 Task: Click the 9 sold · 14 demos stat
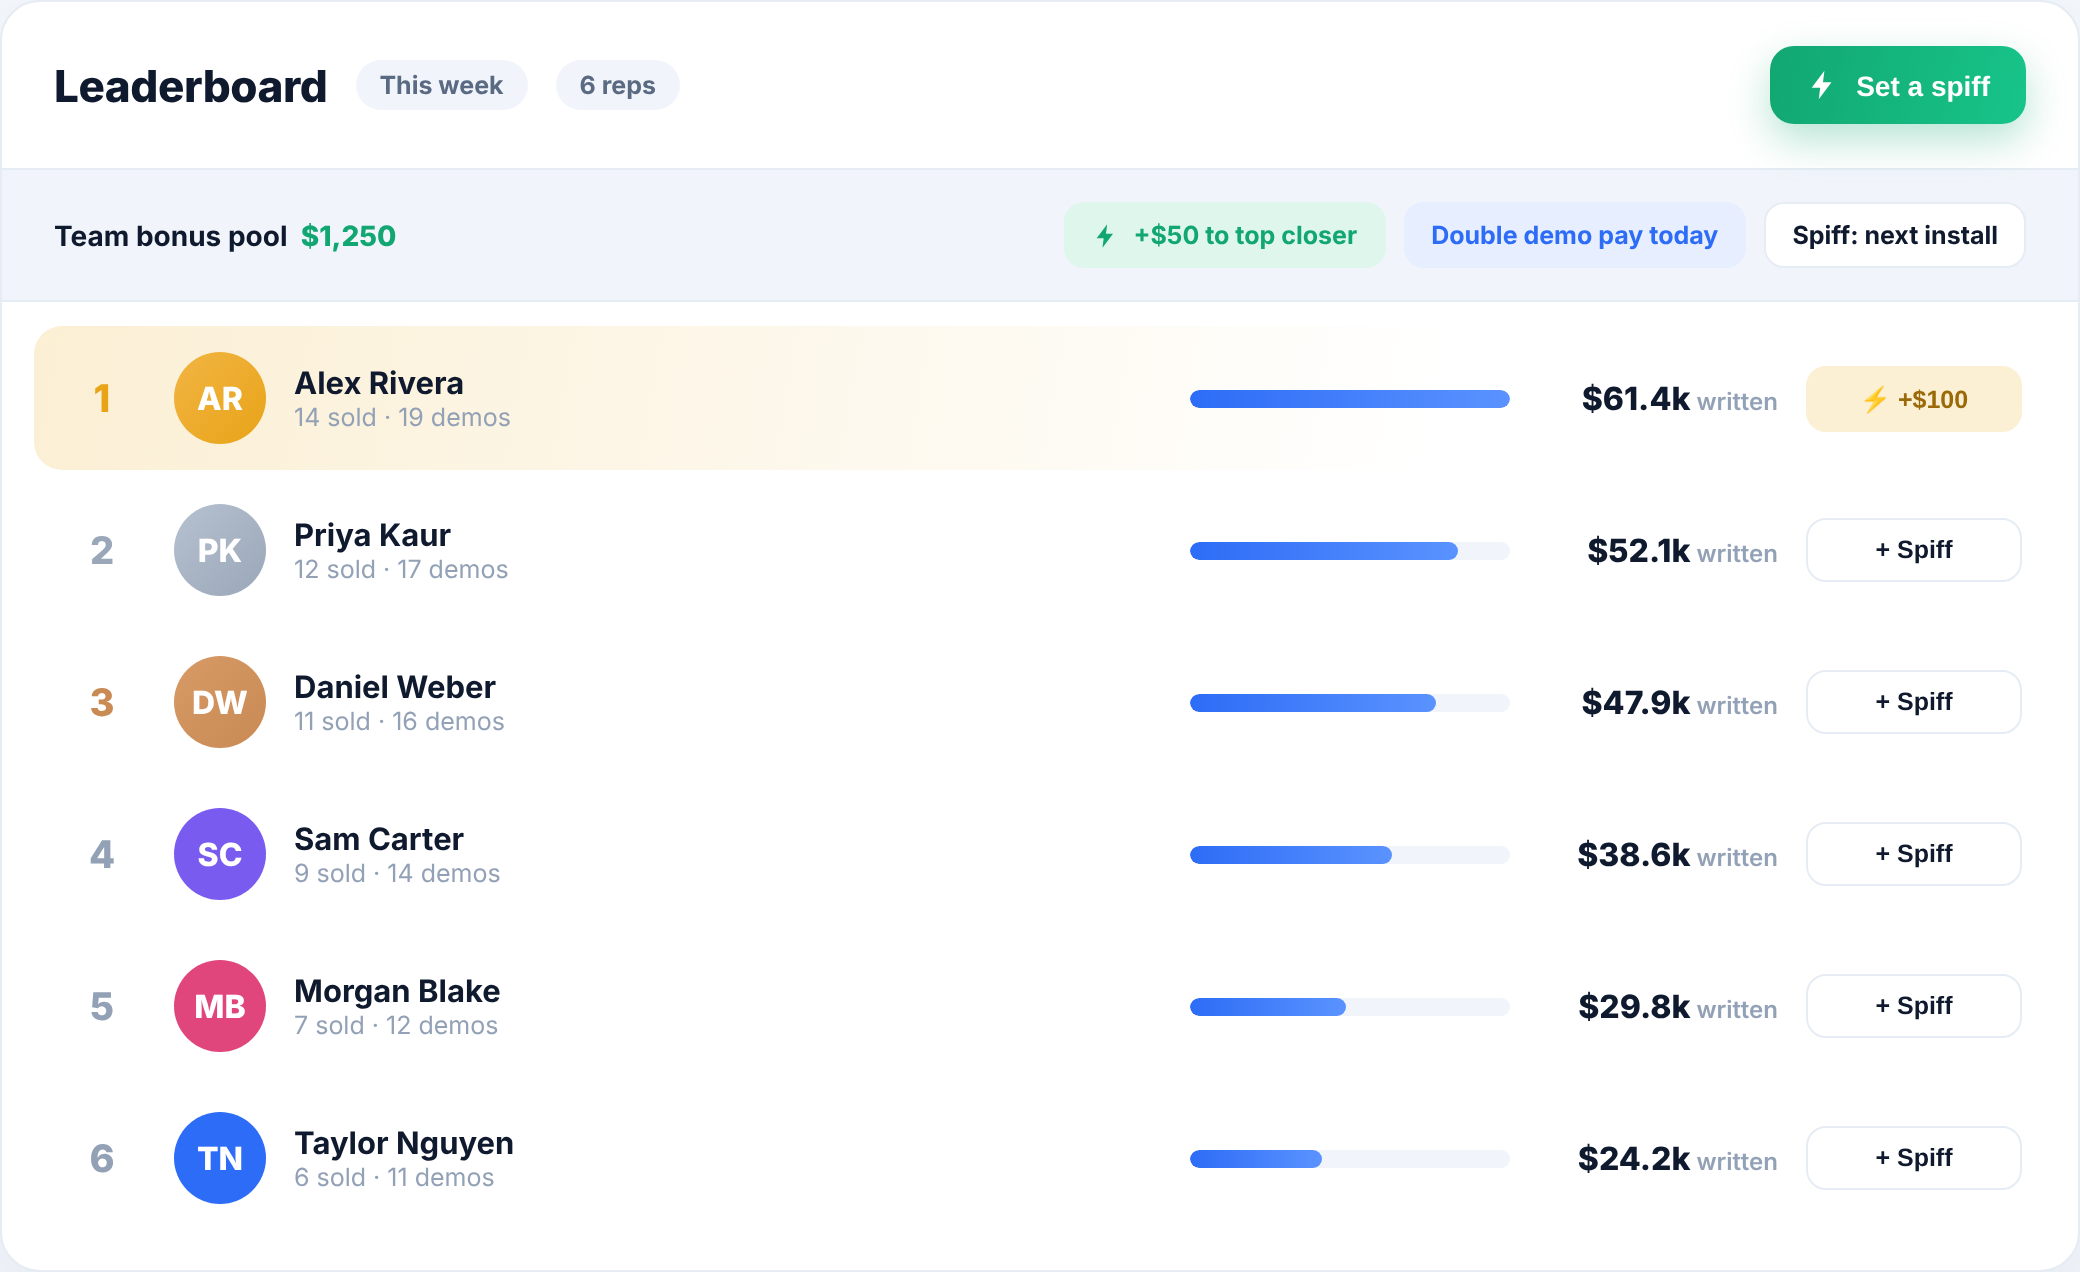pos(397,873)
